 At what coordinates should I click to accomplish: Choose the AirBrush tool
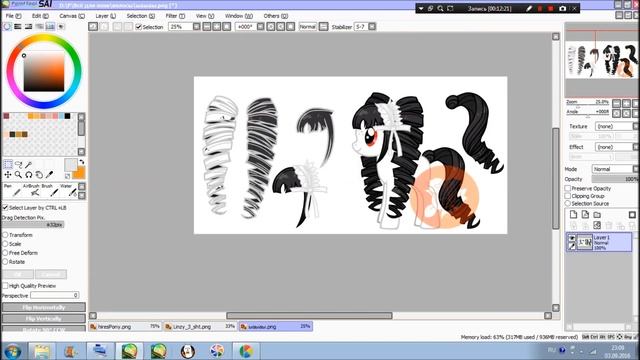[31, 190]
